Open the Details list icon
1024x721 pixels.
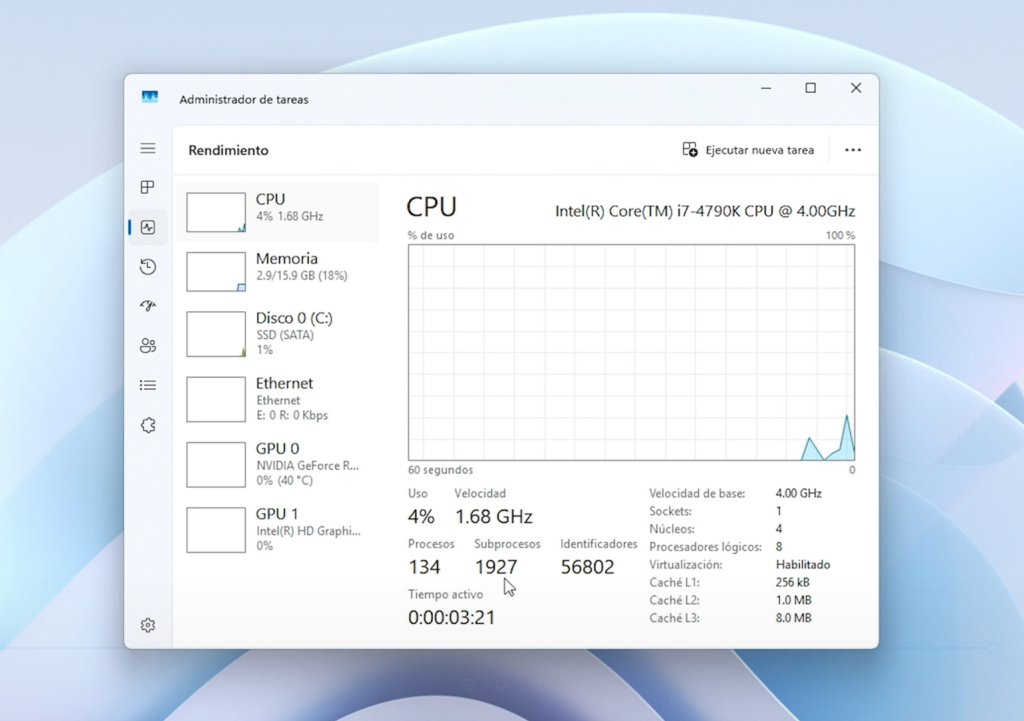point(148,385)
